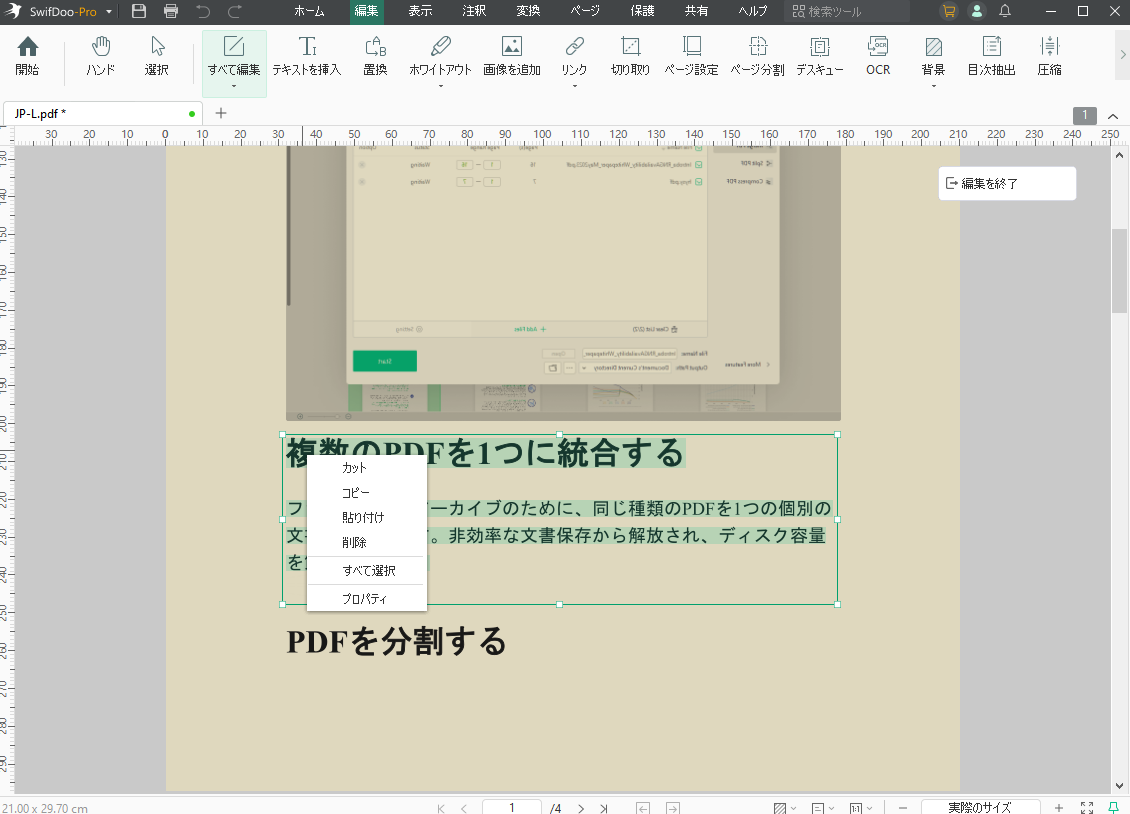The width and height of the screenshot is (1130, 814).
Task: Launch the 目次抽出 TOC extraction tool
Action: point(991,55)
